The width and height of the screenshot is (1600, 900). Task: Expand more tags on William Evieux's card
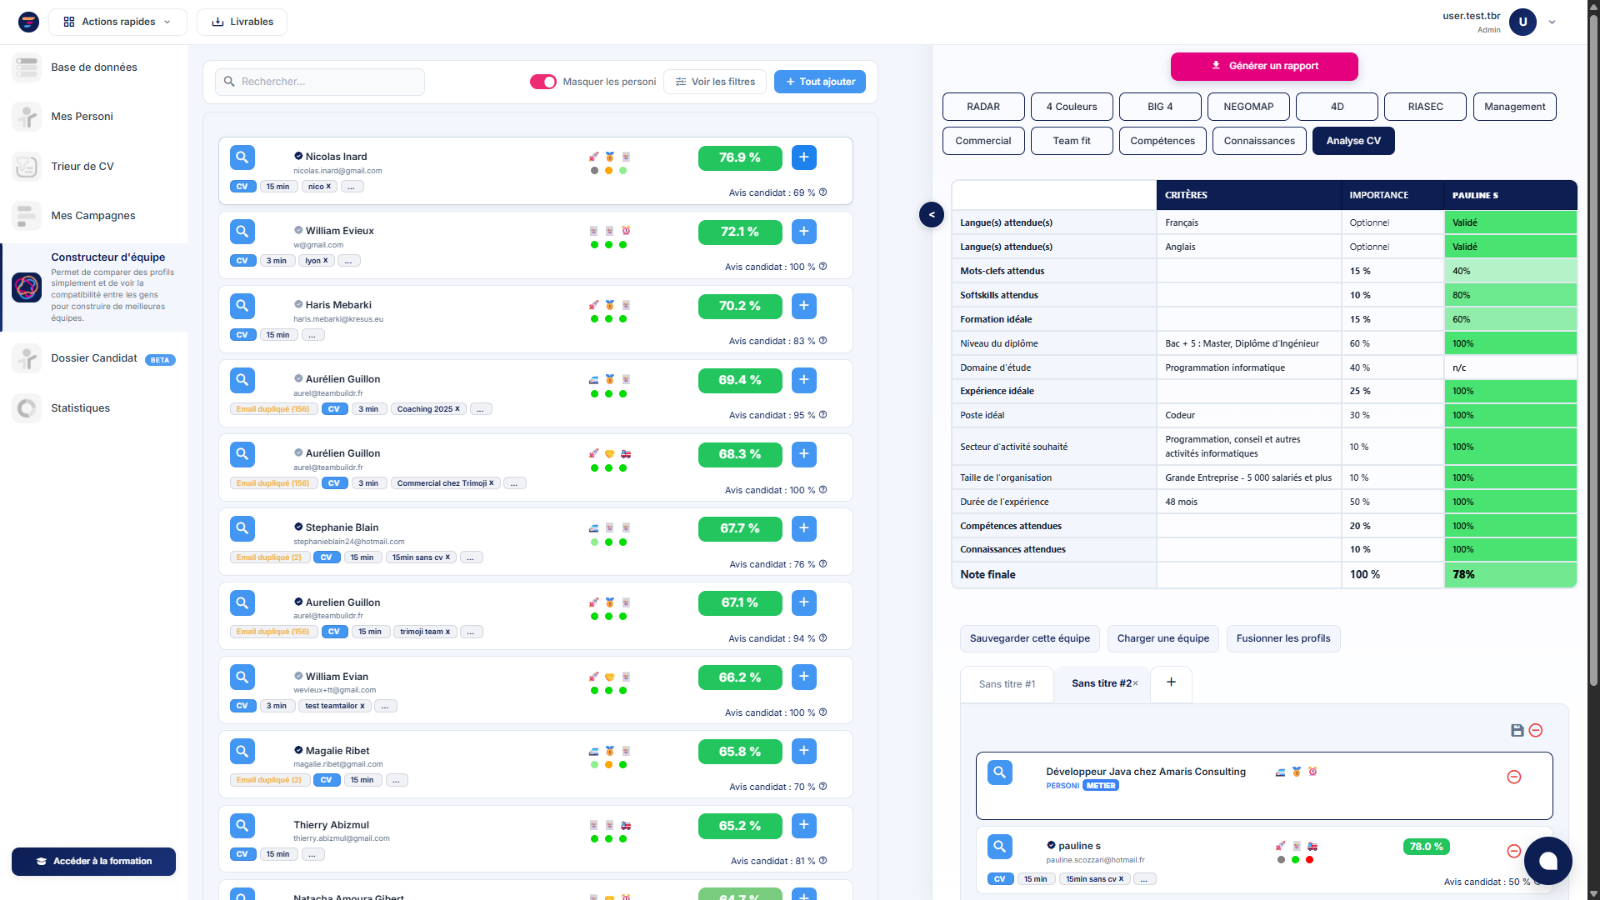coord(349,261)
